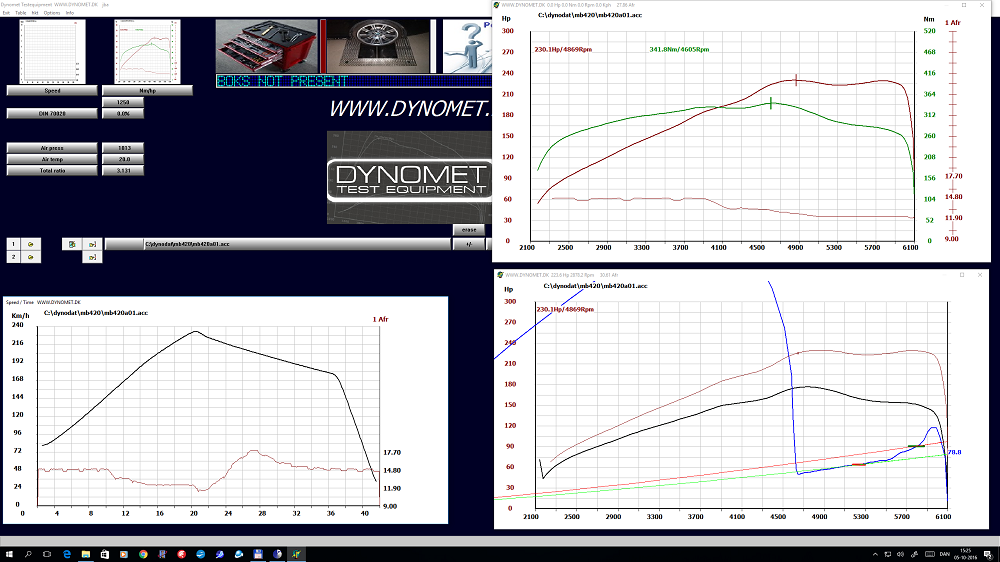This screenshot has height=562, width=1000.
Task: Switch to the Dynomet app on taskbar
Action: pos(296,554)
